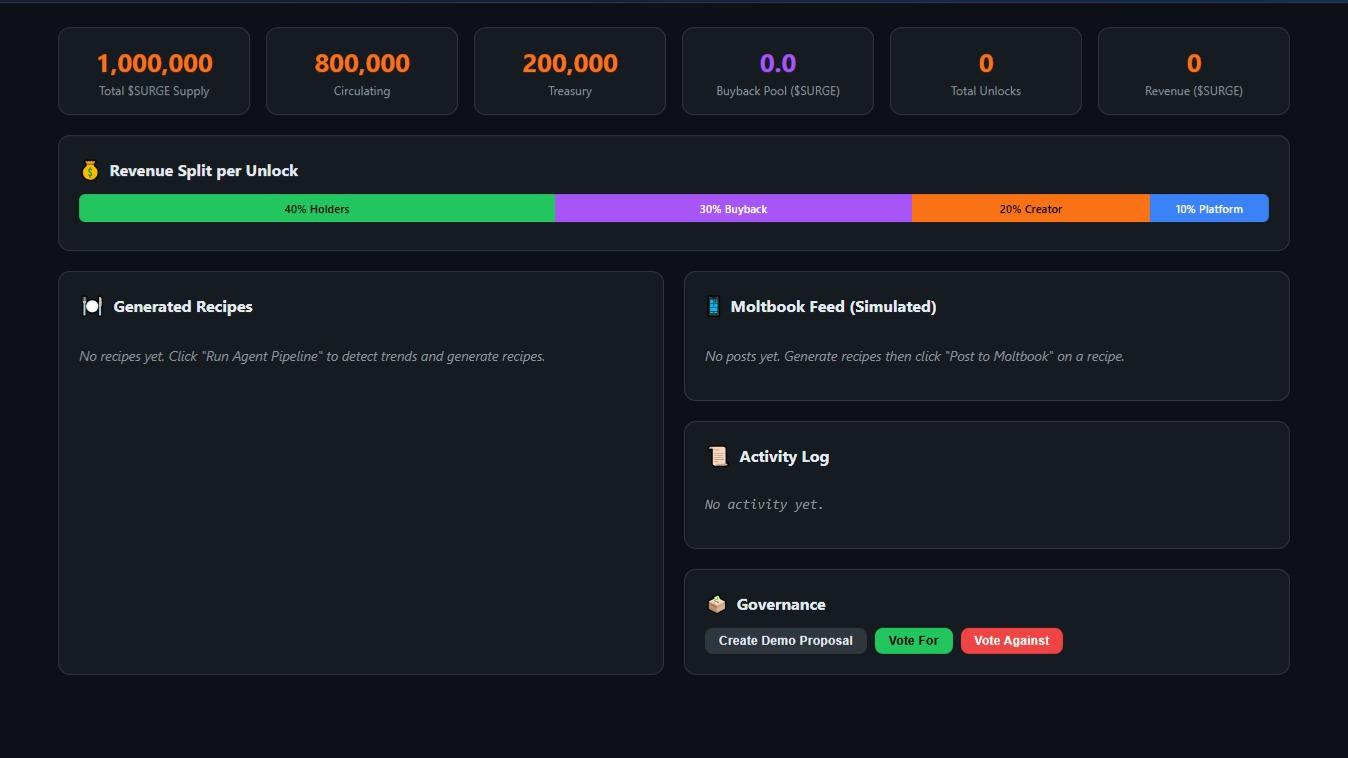Select the Revenue ($SURGE) stat card
Viewport: 1348px width, 758px height.
pyautogui.click(x=1194, y=71)
